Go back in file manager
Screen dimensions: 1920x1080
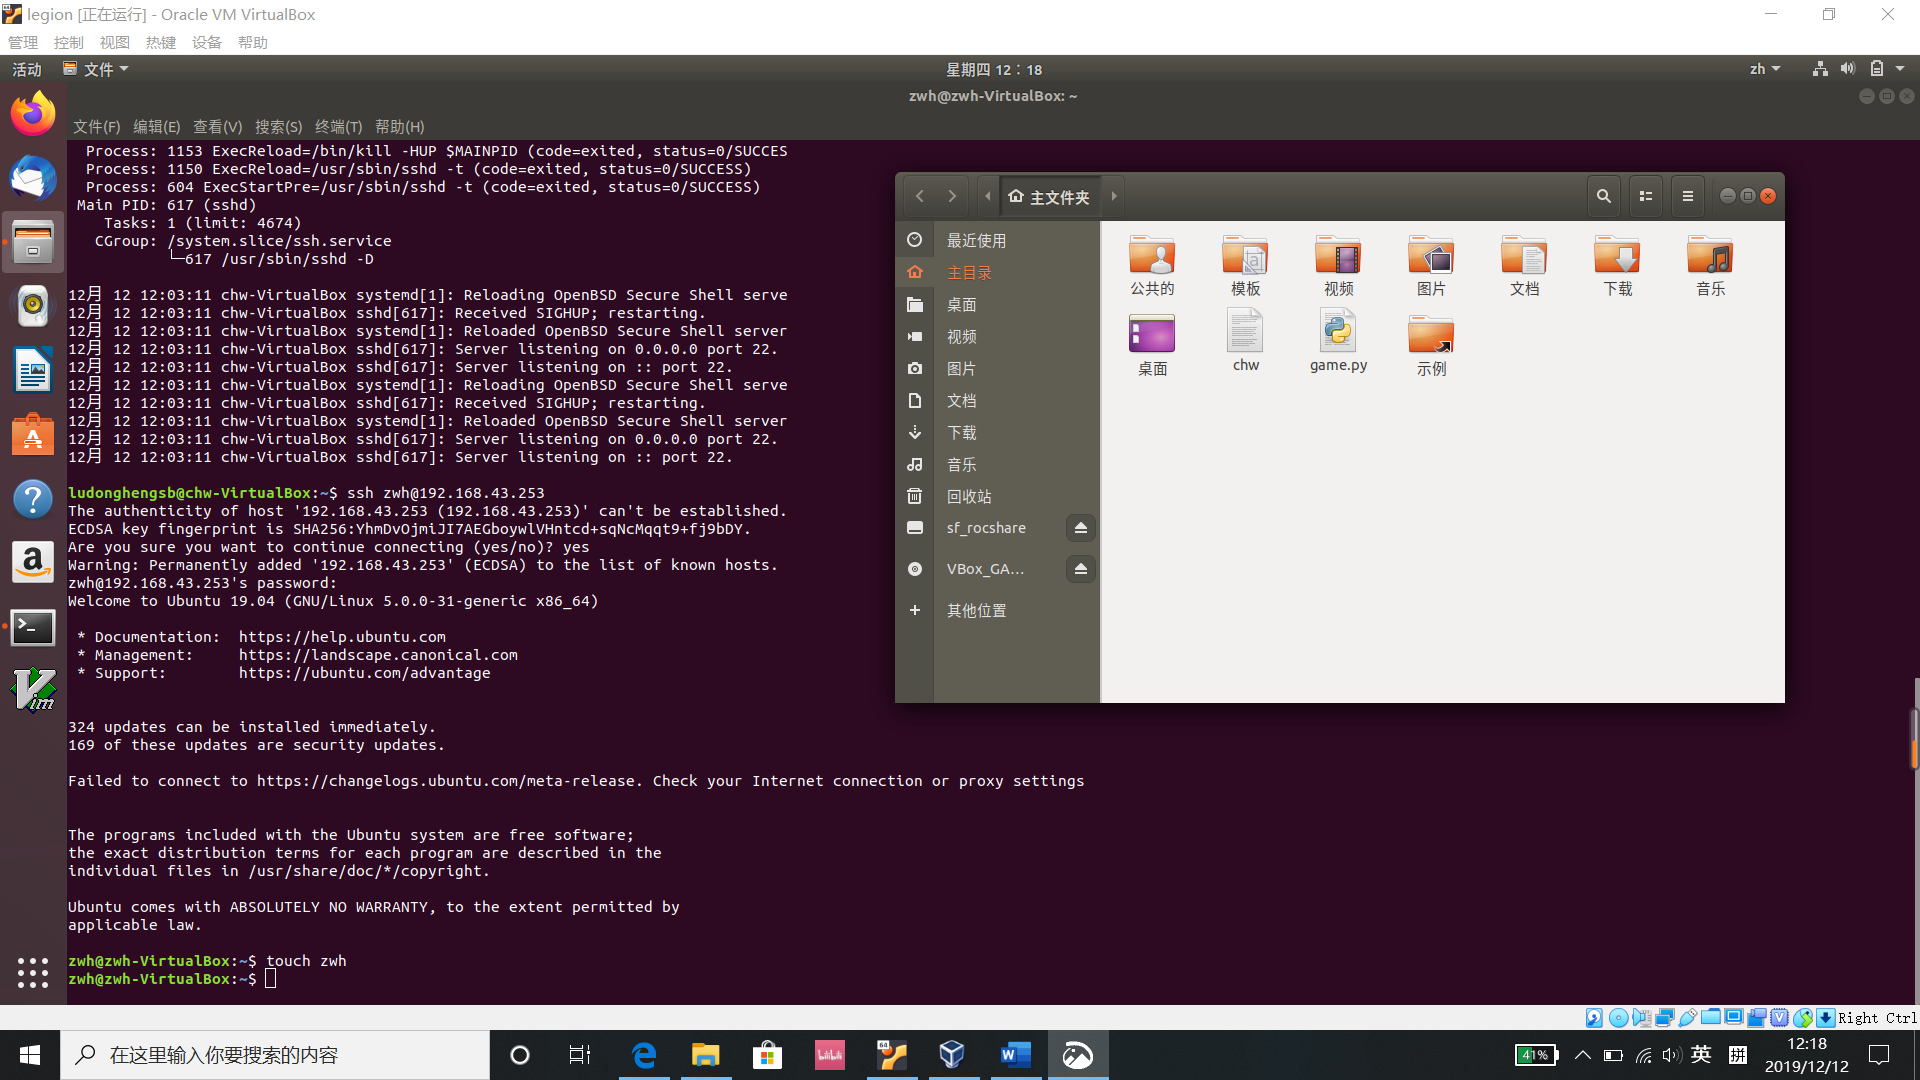click(919, 196)
